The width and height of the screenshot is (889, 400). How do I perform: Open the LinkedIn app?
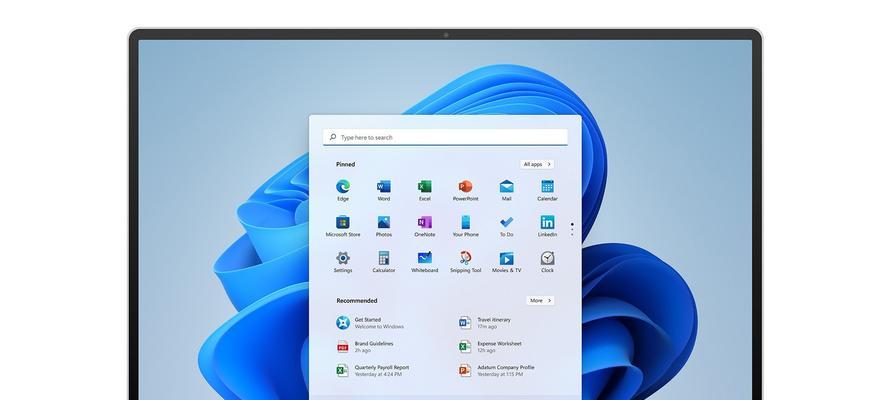coord(547,226)
